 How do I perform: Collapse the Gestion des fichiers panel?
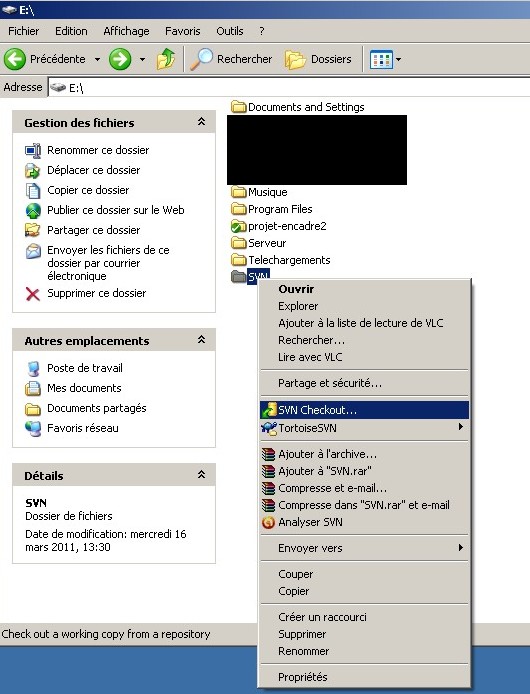click(201, 121)
